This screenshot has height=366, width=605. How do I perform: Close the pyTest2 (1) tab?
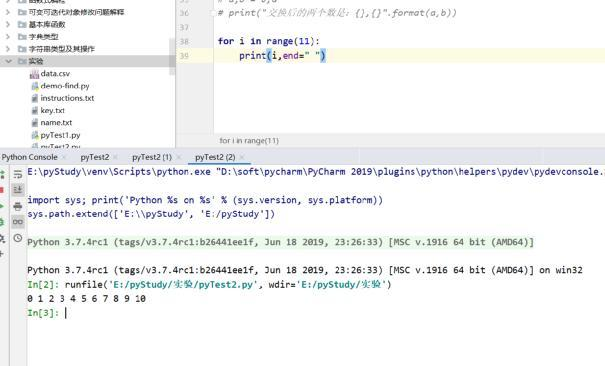pyautogui.click(x=178, y=157)
